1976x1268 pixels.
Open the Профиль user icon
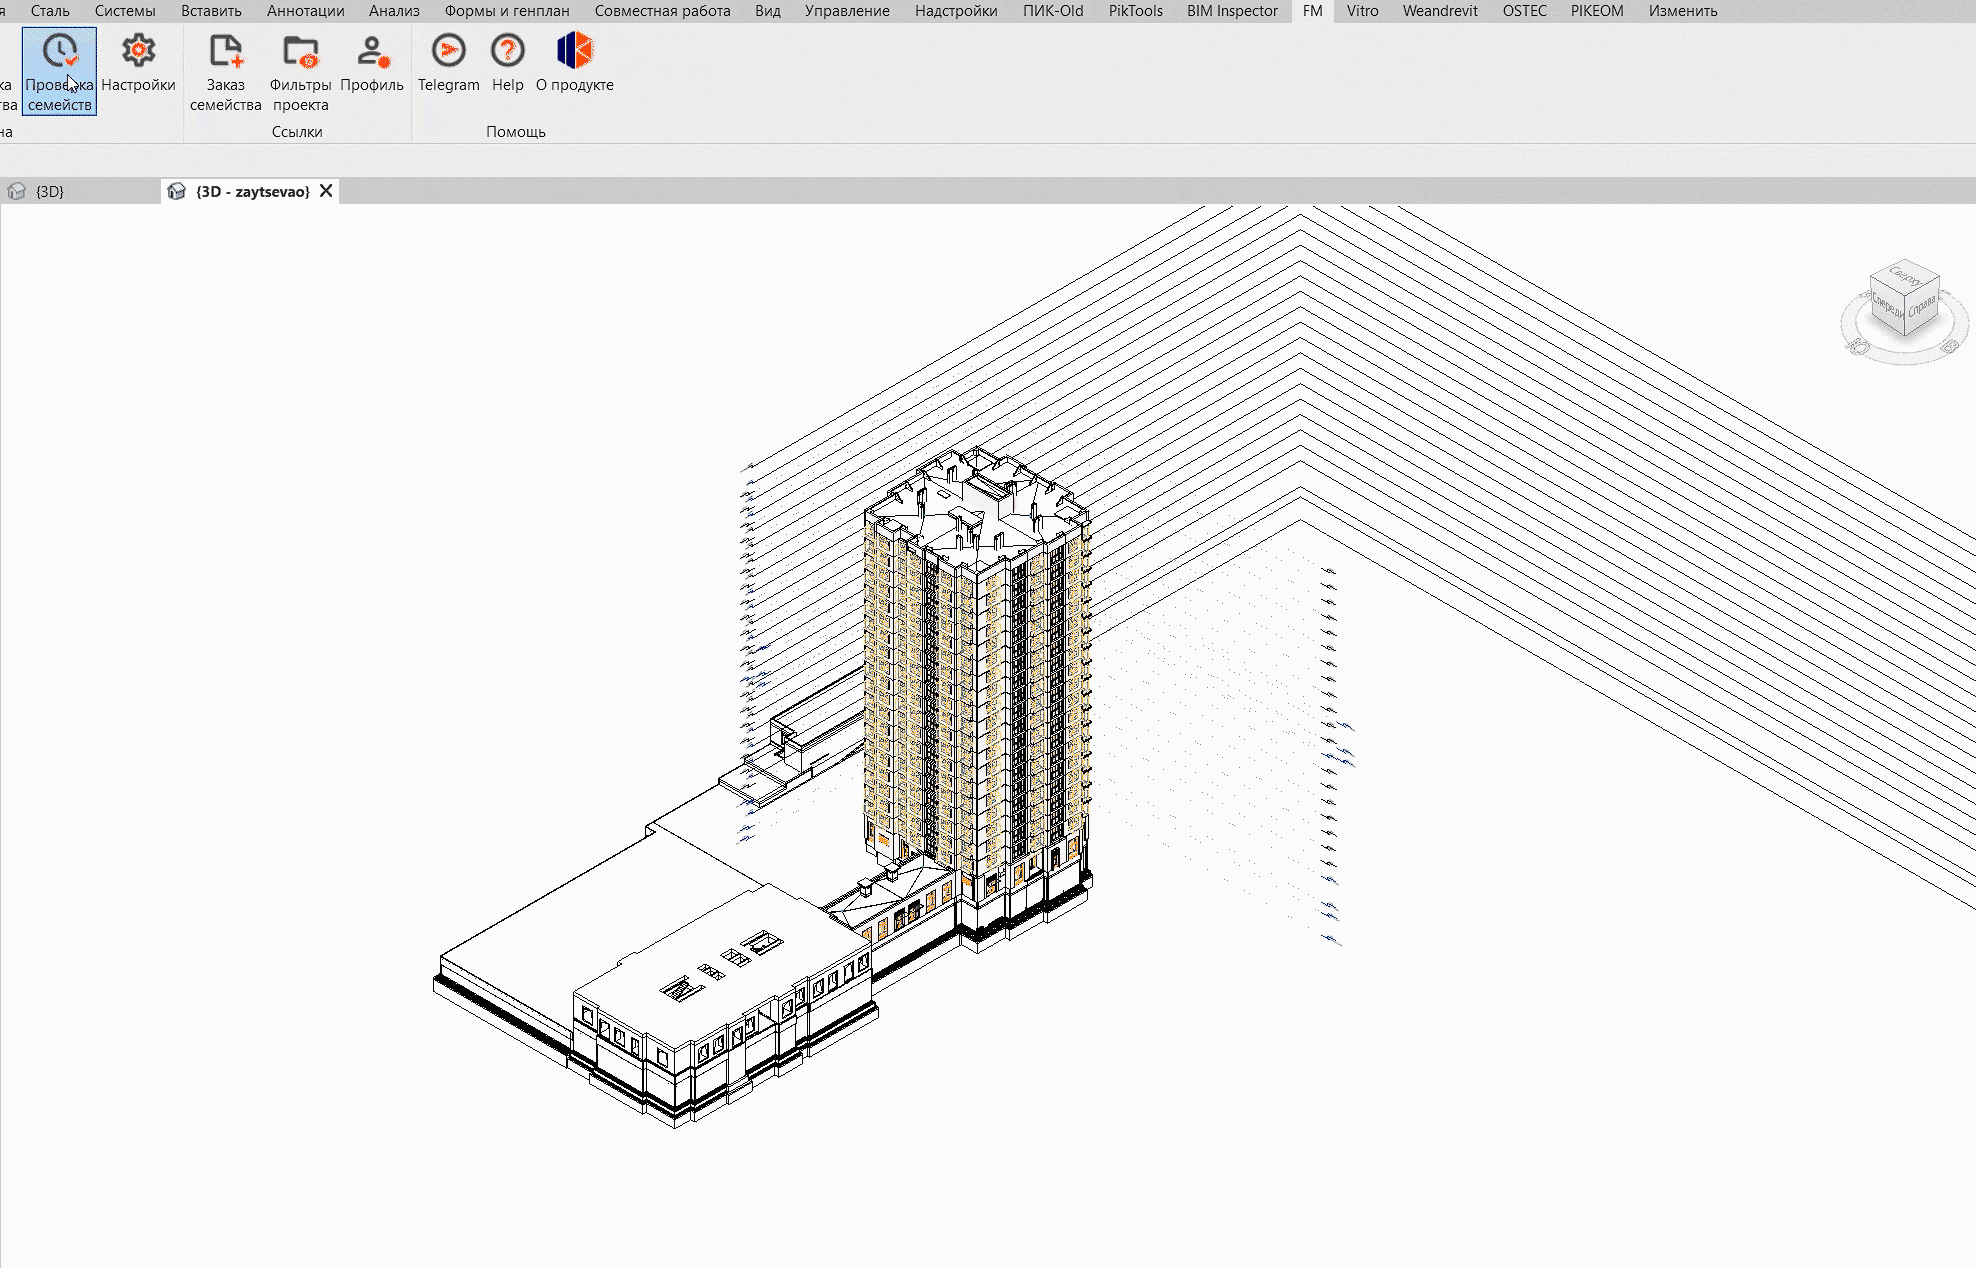[x=372, y=52]
